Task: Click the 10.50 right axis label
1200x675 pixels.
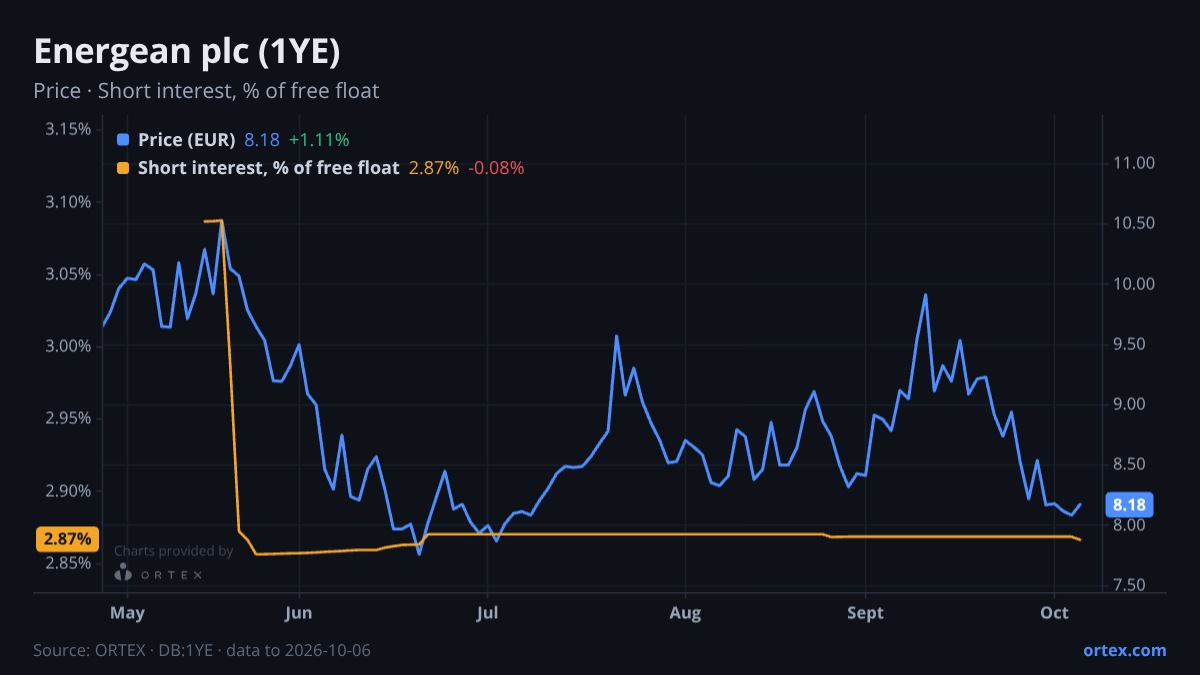Action: tap(1133, 223)
